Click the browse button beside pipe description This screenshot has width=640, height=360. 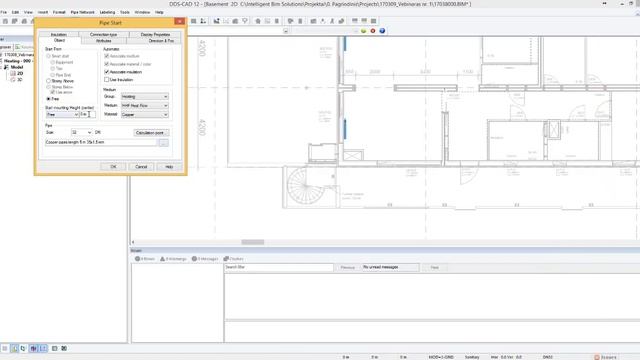tap(164, 143)
